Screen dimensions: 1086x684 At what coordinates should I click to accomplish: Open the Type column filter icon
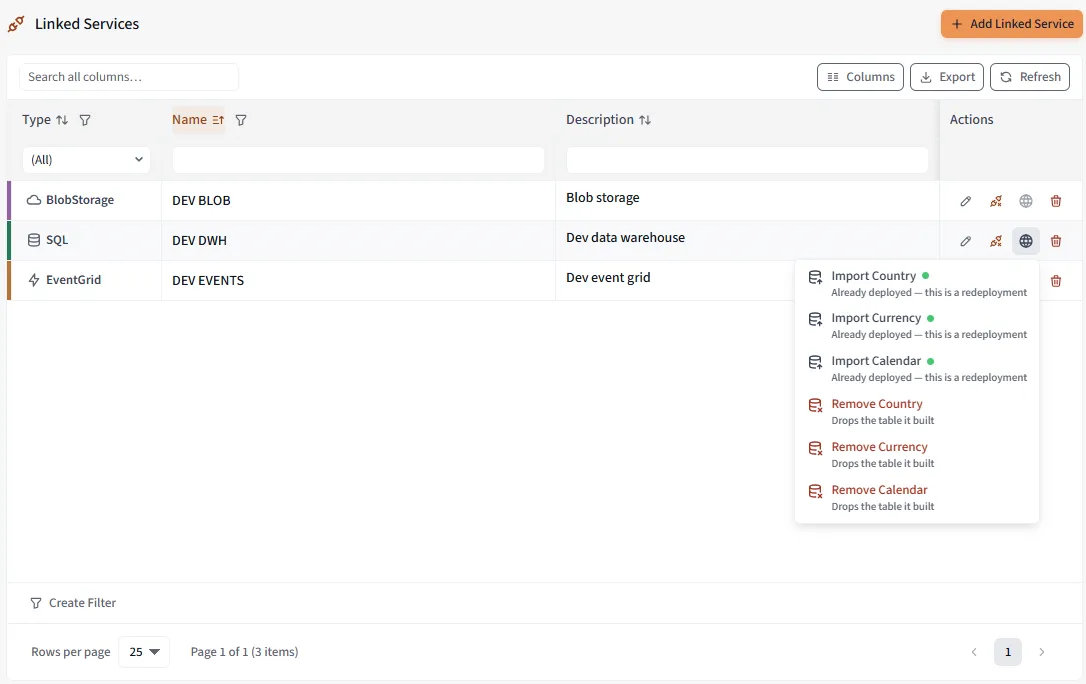(x=85, y=120)
